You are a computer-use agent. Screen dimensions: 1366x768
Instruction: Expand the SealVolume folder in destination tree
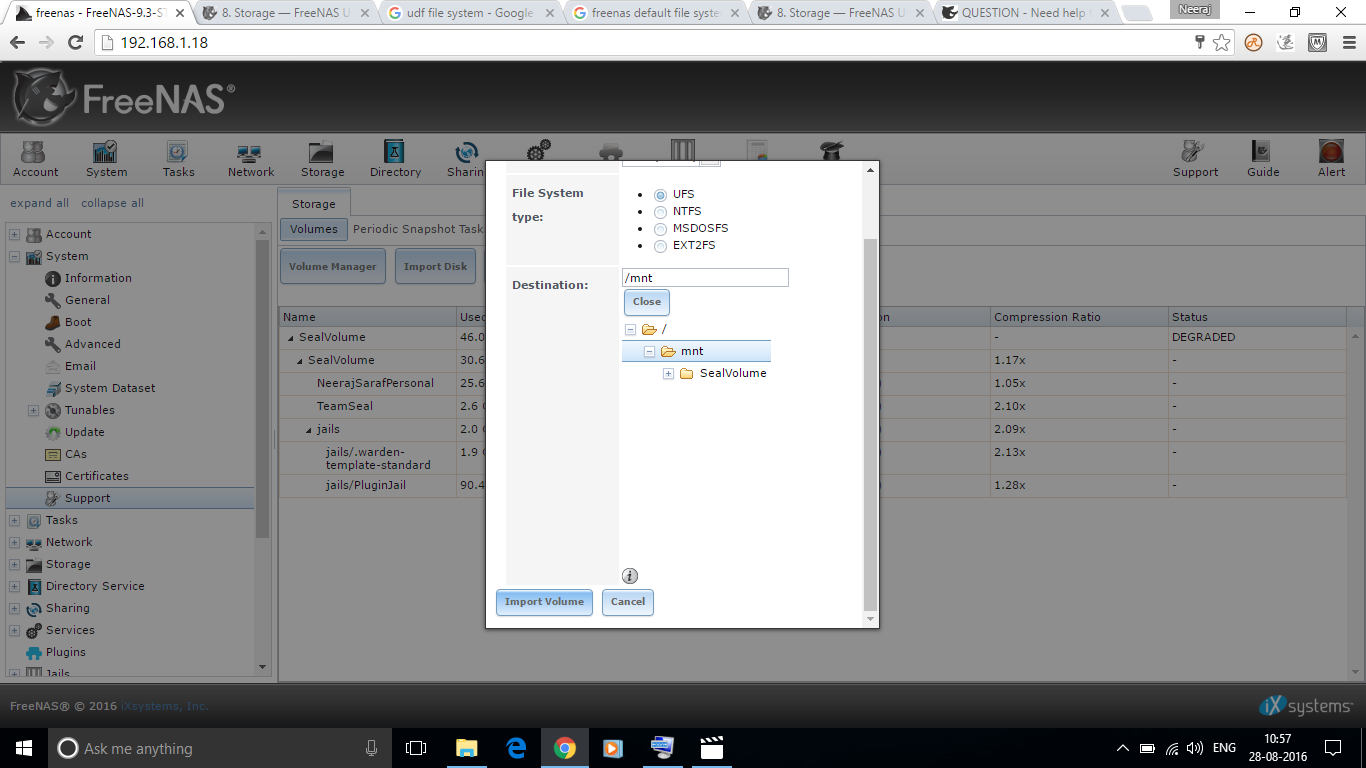(x=669, y=373)
